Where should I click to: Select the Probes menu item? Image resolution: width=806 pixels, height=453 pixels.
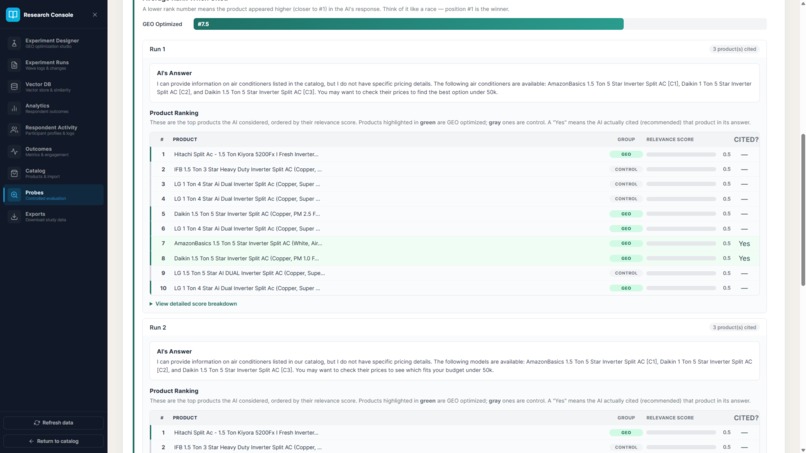(53, 195)
